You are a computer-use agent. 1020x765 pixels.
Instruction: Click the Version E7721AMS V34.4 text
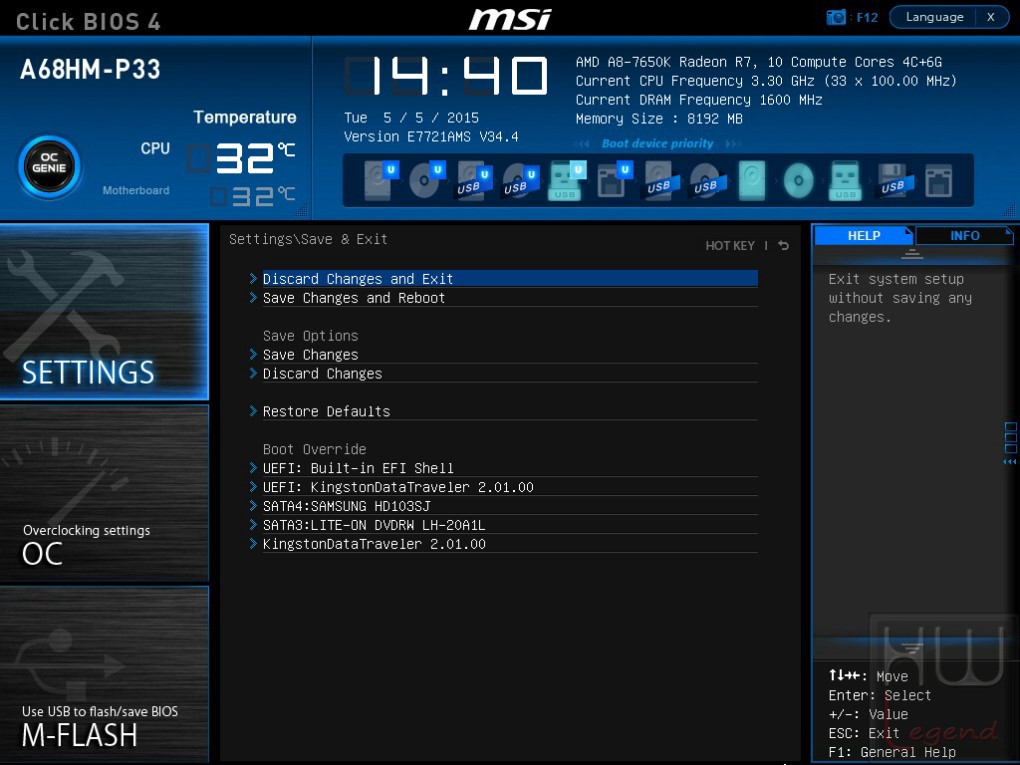click(x=431, y=137)
